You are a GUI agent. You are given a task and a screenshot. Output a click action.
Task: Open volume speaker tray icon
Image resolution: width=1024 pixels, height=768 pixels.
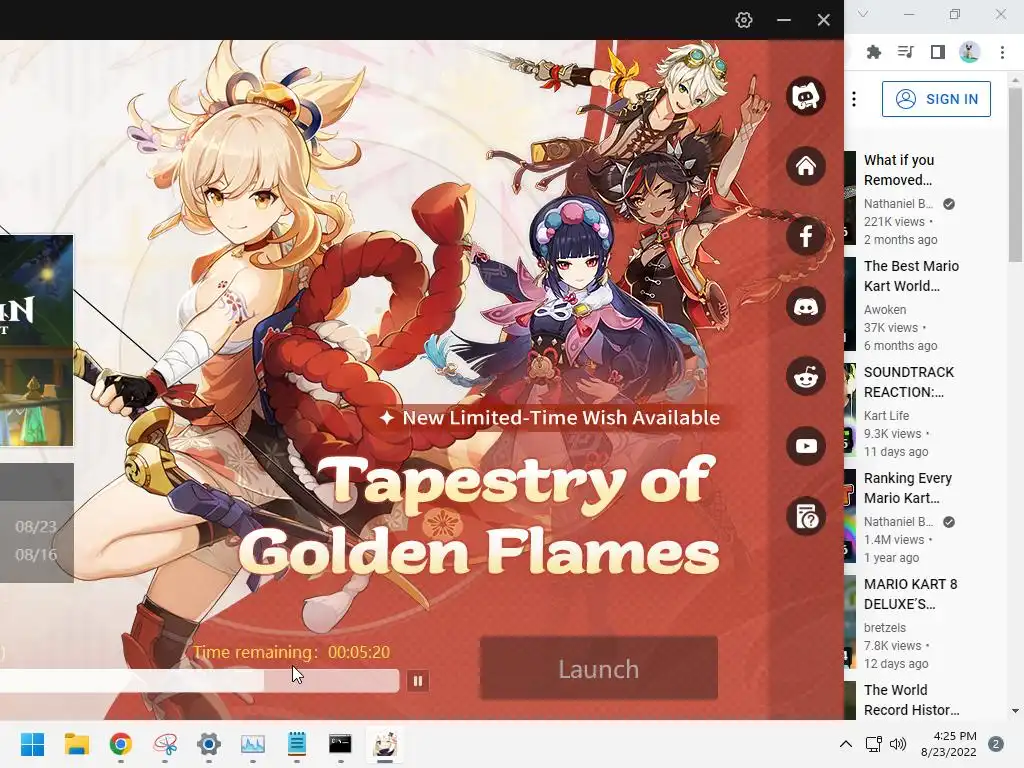point(899,744)
